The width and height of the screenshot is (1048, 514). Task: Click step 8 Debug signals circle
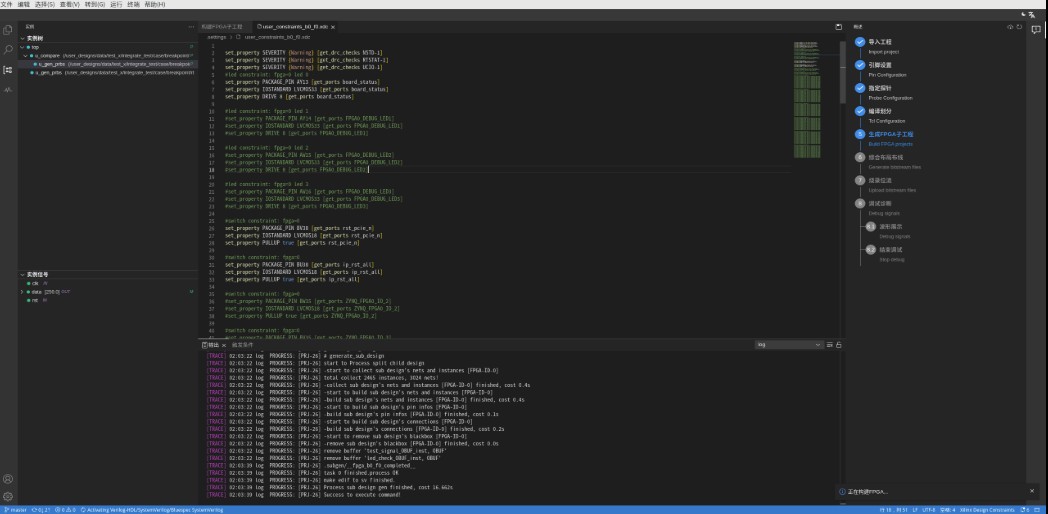pyautogui.click(x=860, y=203)
